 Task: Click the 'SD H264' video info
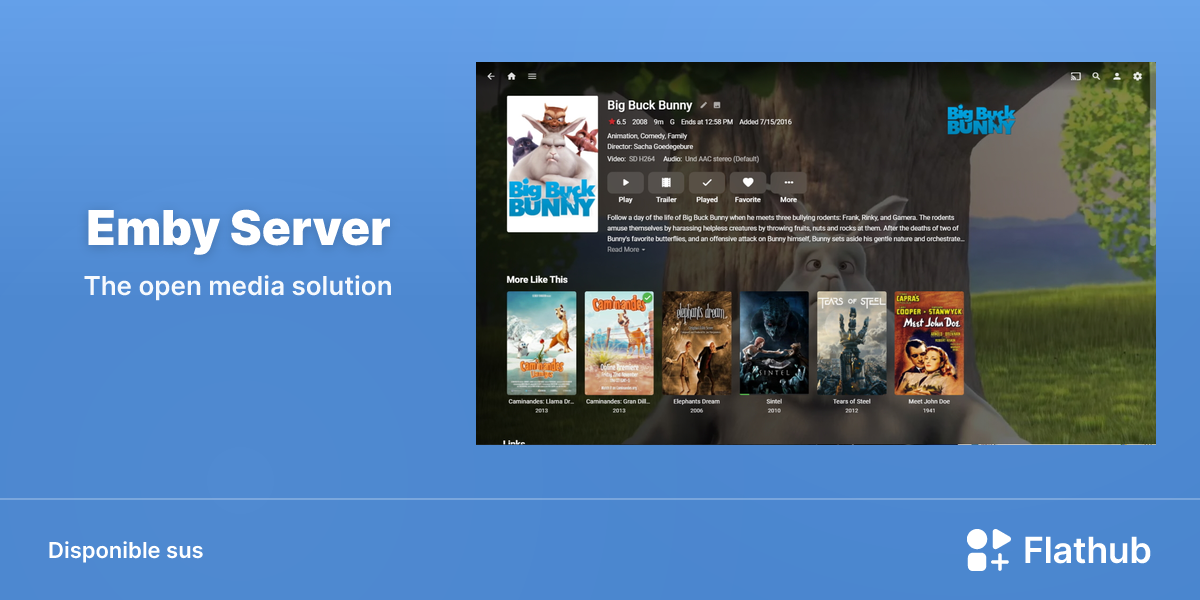point(644,159)
